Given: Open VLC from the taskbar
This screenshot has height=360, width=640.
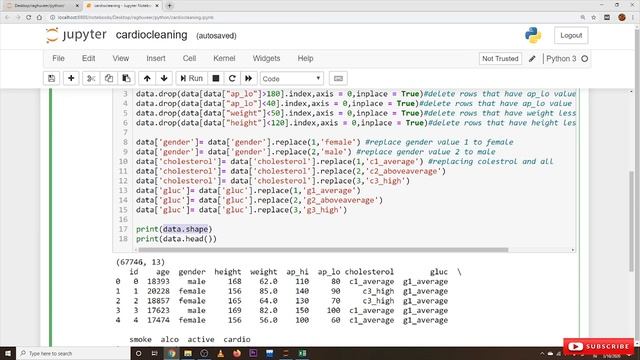Looking at the screenshot, I should pyautogui.click(x=220, y=353).
